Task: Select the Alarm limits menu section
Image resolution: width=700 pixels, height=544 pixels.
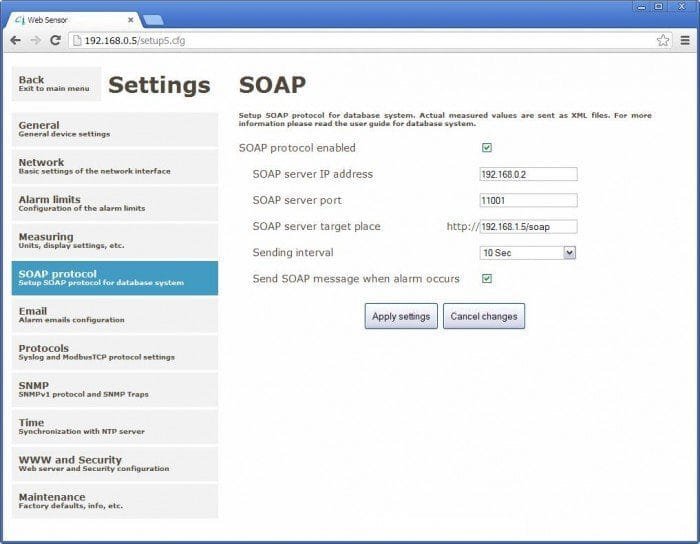Action: 115,203
